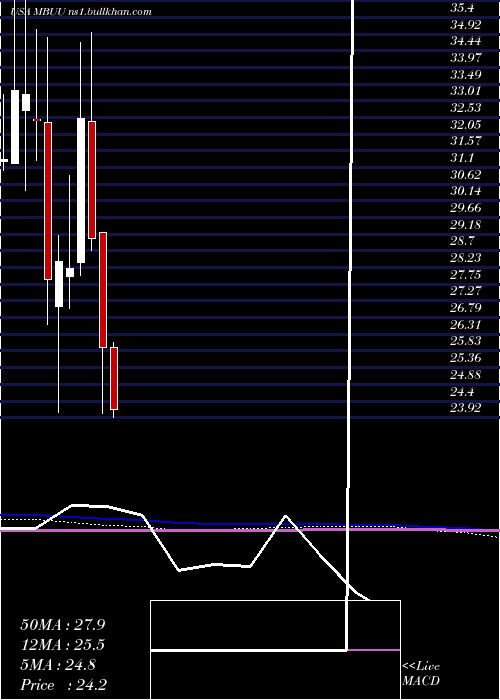Viewport: 500px width, 700px height.
Task: Click the 33.49 price axis label
Action: coord(466,74)
